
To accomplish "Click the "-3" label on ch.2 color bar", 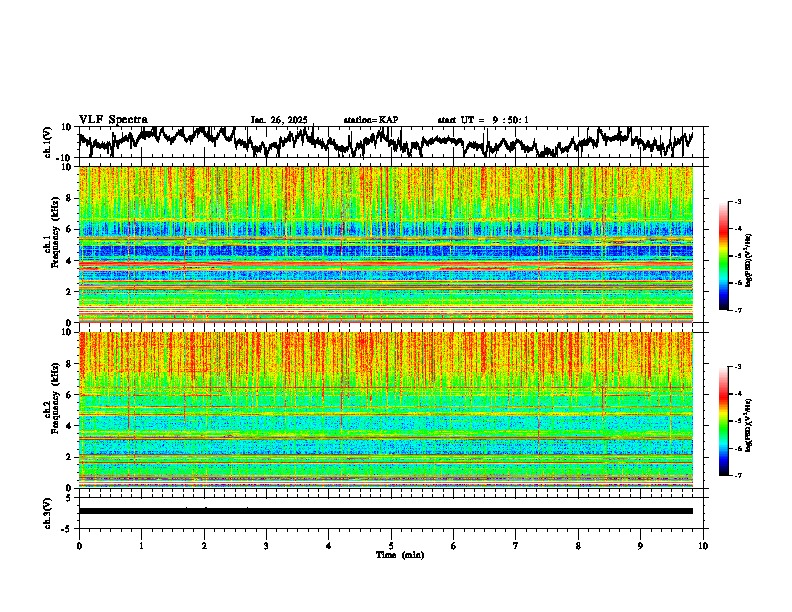I will (x=738, y=367).
